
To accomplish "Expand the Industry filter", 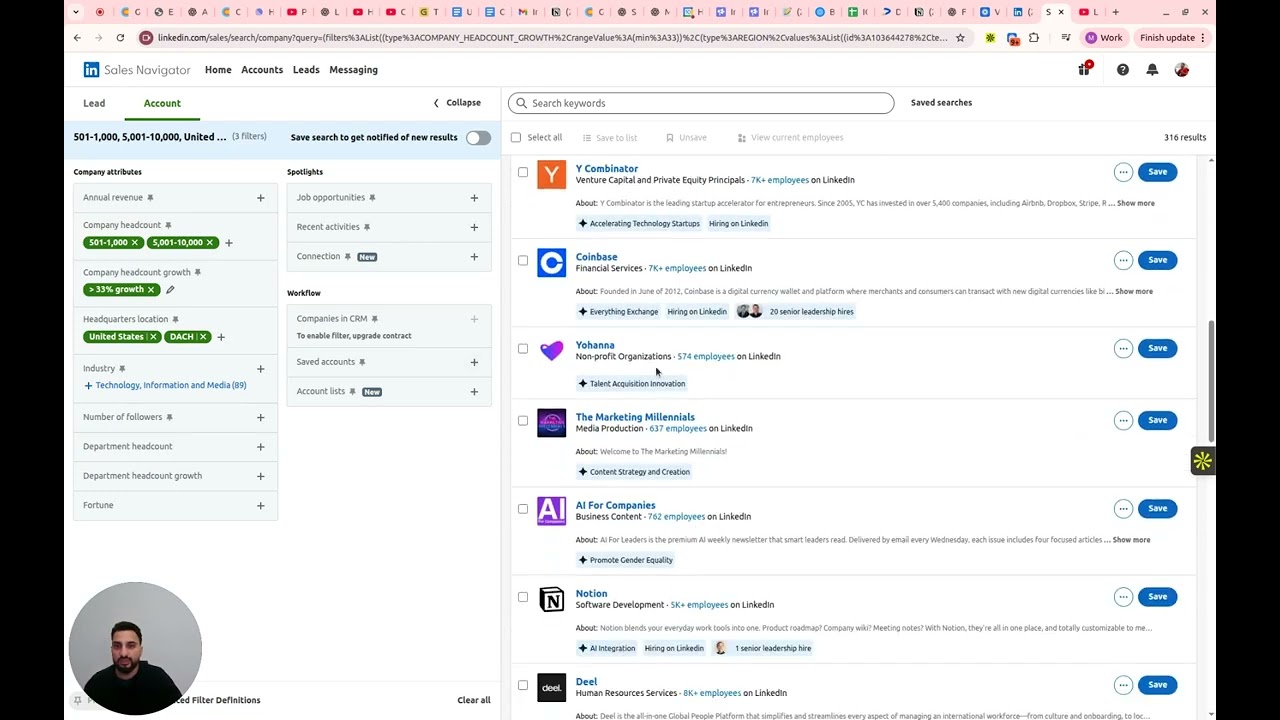I will click(x=260, y=369).
